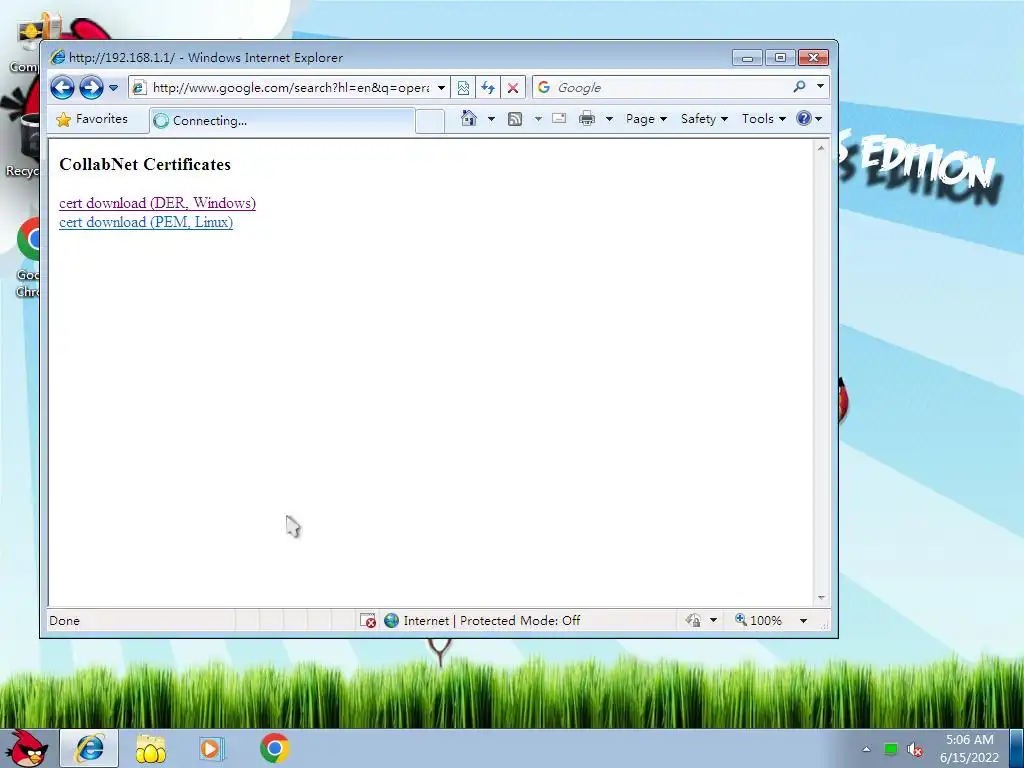Select the Google Chrome desktop shortcut

(x=27, y=257)
